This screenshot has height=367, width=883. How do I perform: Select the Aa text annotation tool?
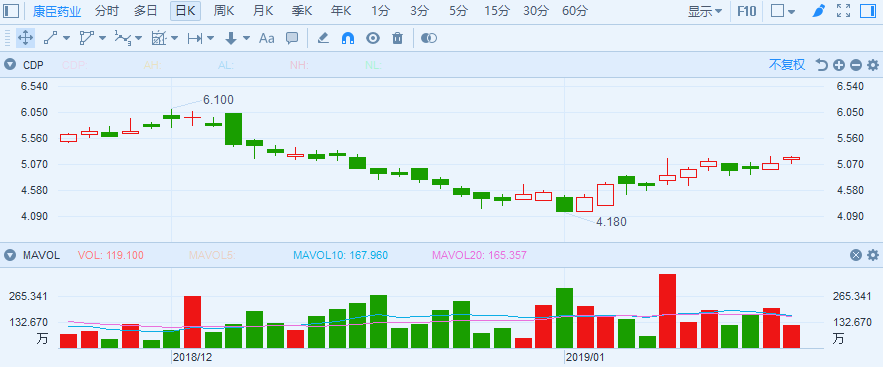click(266, 38)
